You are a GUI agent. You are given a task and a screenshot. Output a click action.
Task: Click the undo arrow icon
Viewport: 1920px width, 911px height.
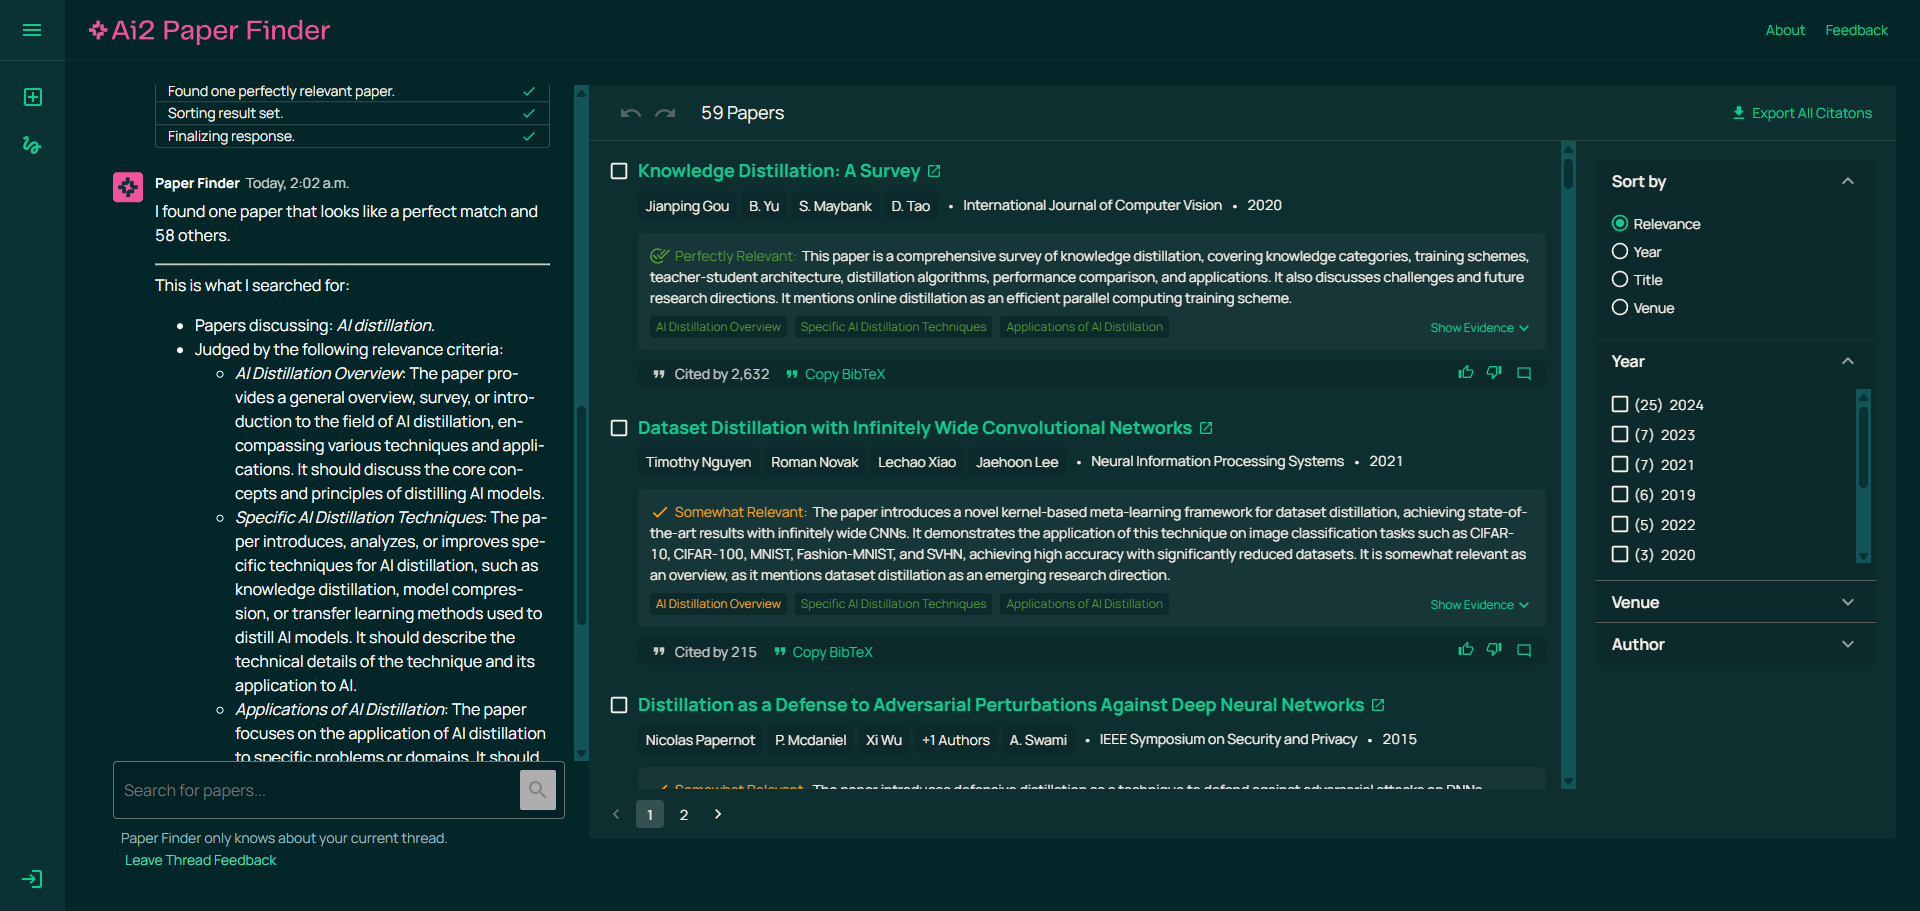point(630,113)
